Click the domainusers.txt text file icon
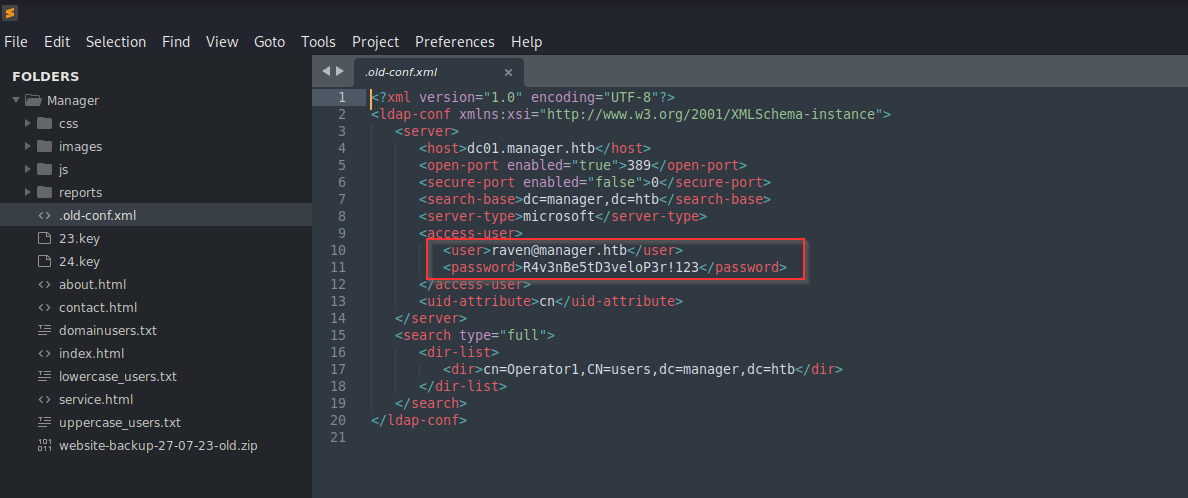This screenshot has width=1188, height=498. 44,331
